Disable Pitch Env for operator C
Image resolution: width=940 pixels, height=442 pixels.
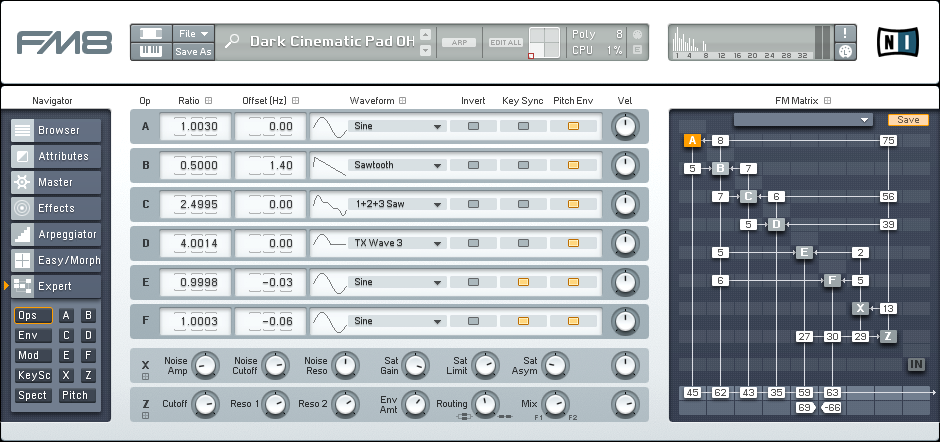(x=573, y=204)
